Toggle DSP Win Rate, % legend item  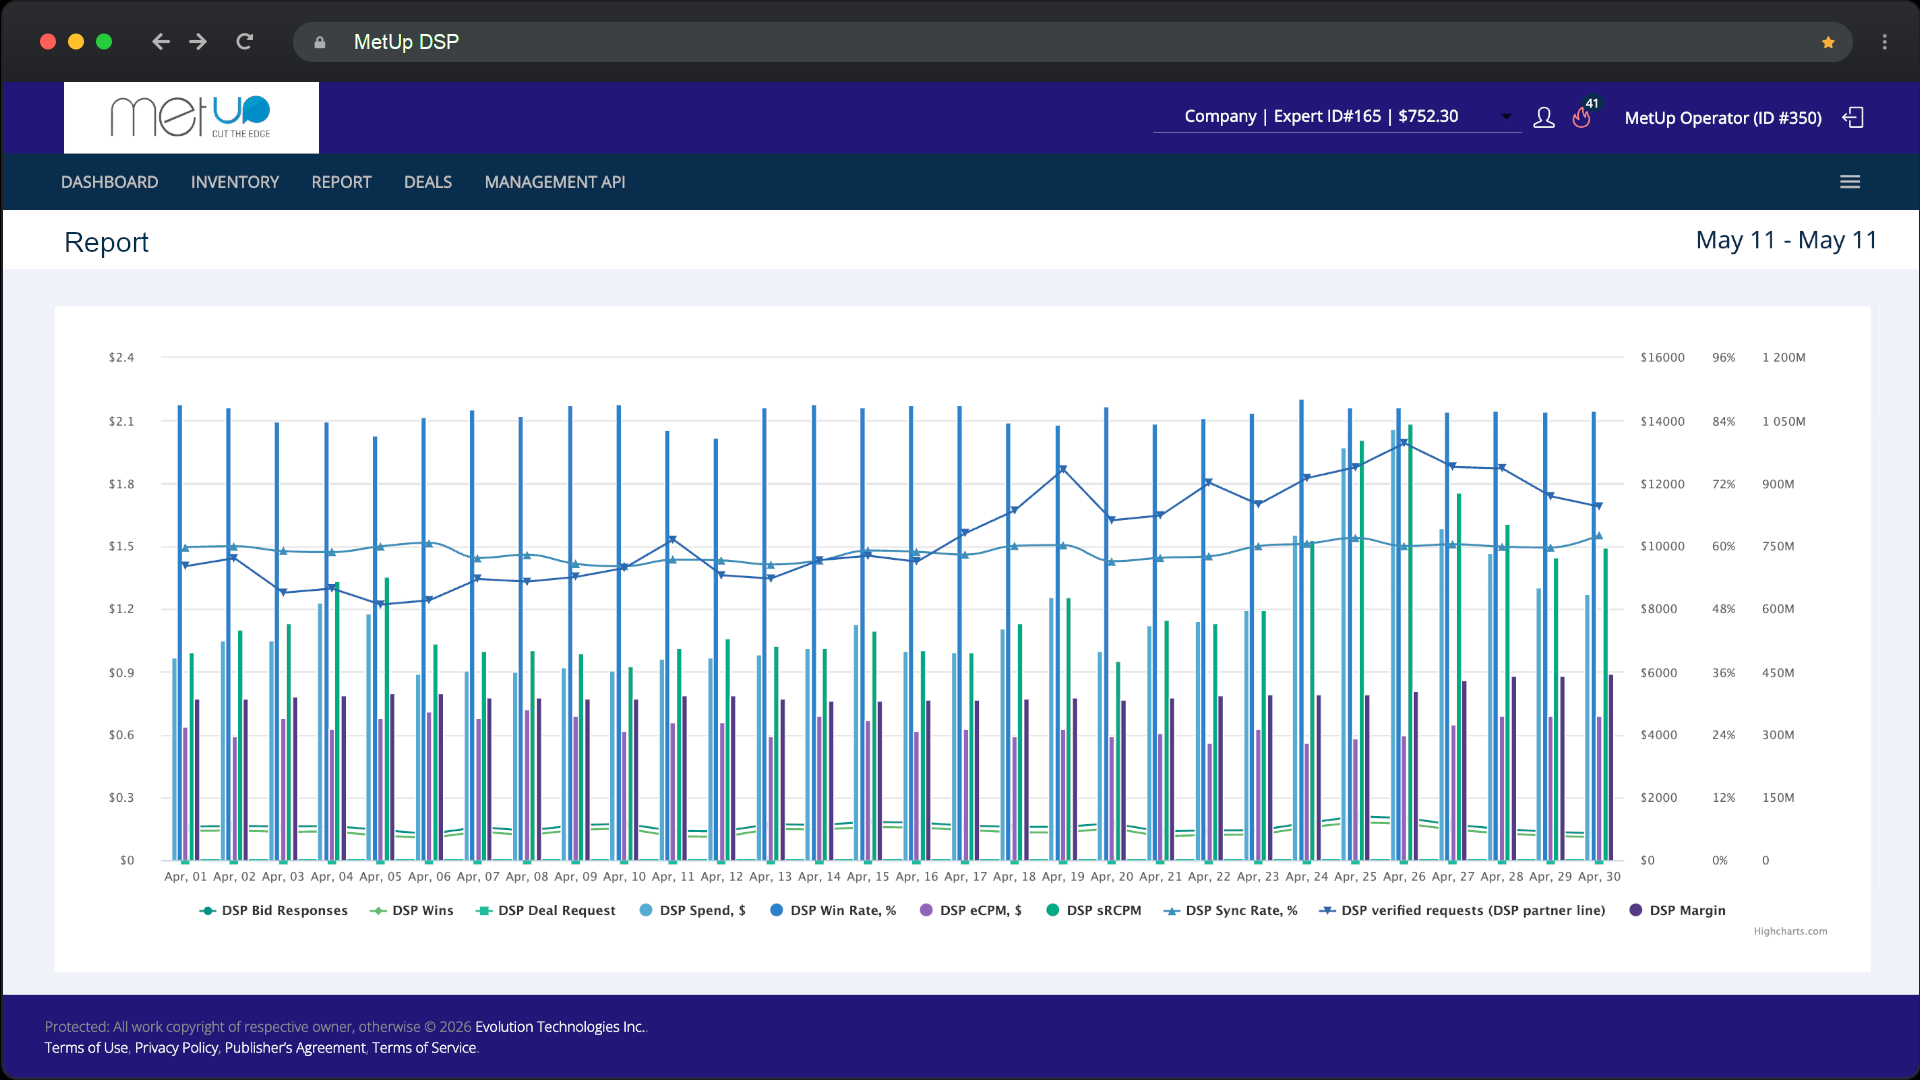click(x=832, y=911)
